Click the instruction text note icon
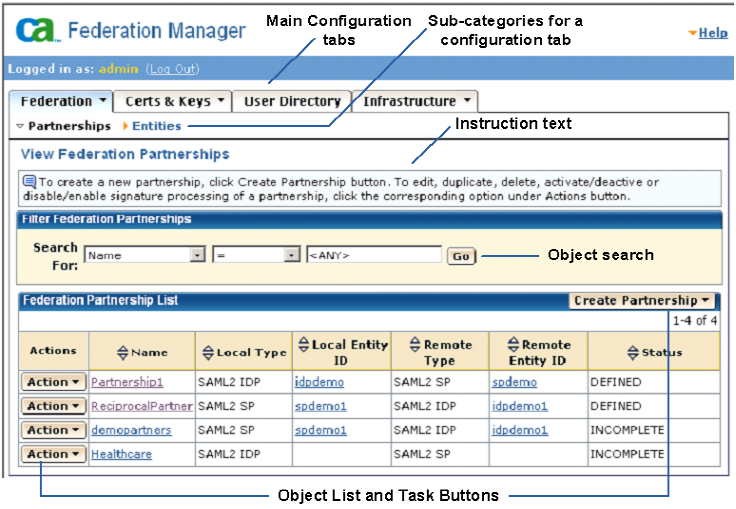Image resolution: width=736 pixels, height=509 pixels. pyautogui.click(x=30, y=182)
